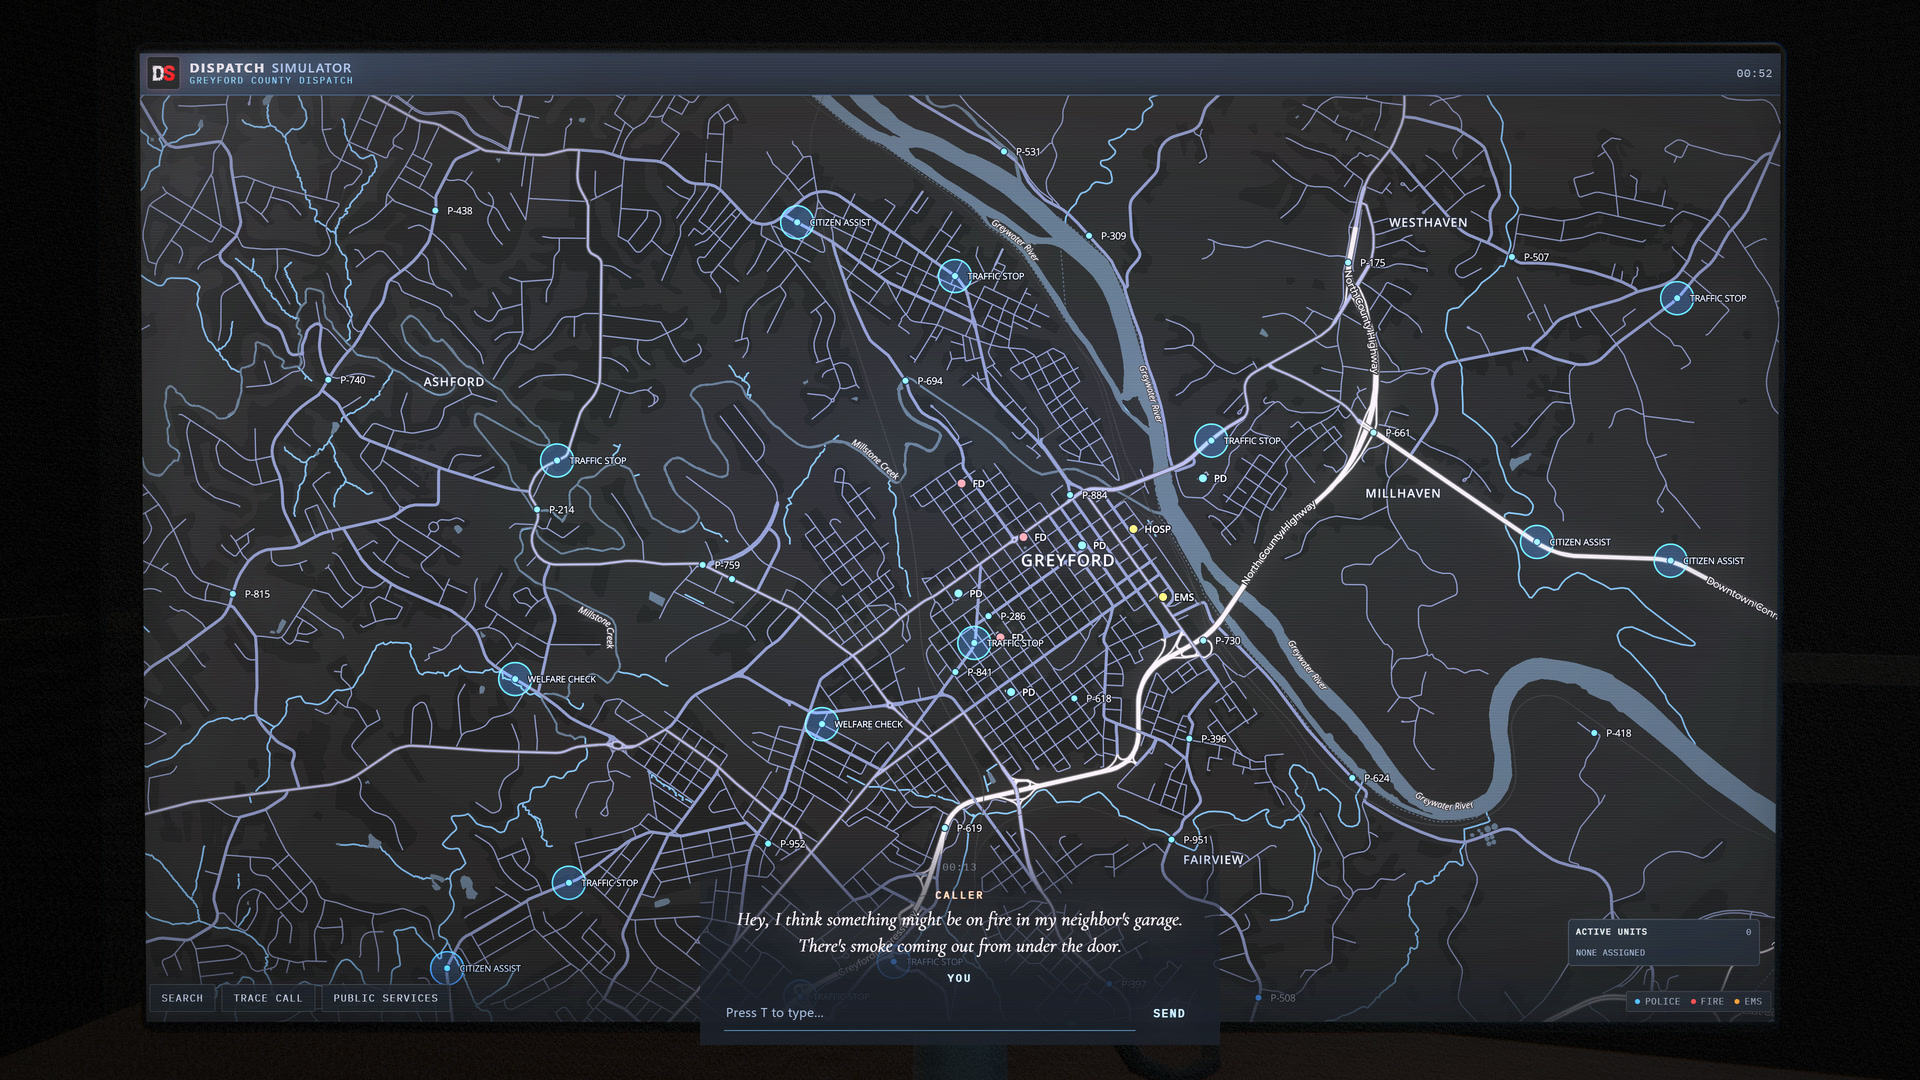Select citizen assist incident left of P-309
Viewport: 1920px width, 1080px height.
coord(797,222)
